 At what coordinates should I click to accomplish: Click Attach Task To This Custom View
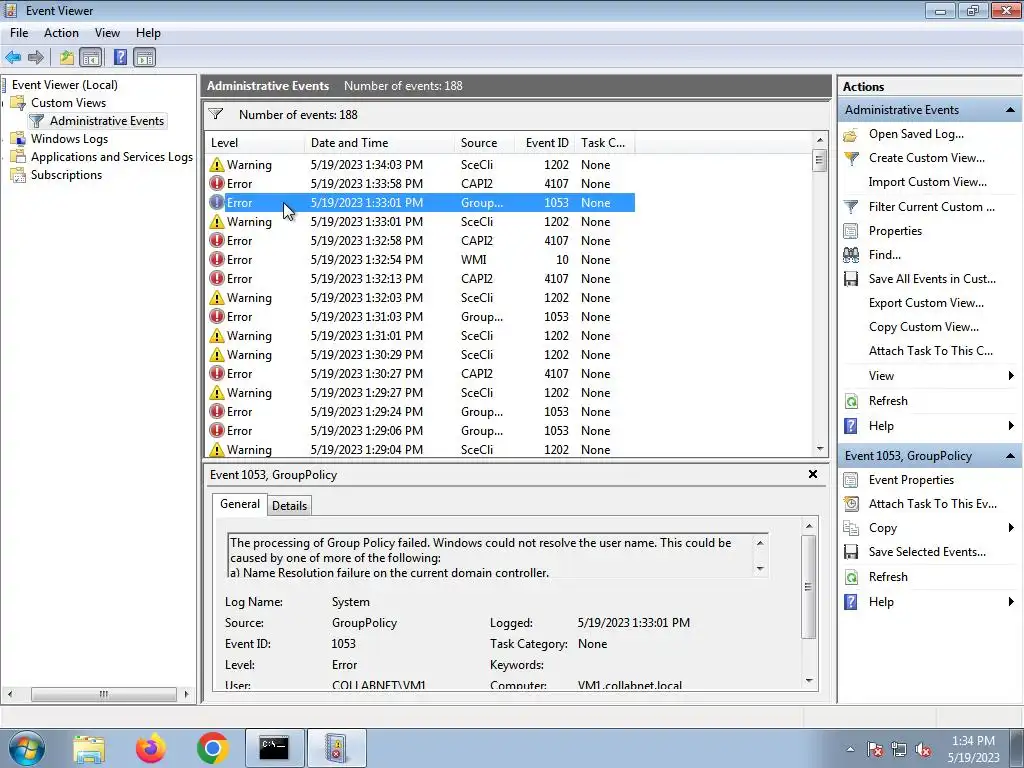tap(931, 352)
